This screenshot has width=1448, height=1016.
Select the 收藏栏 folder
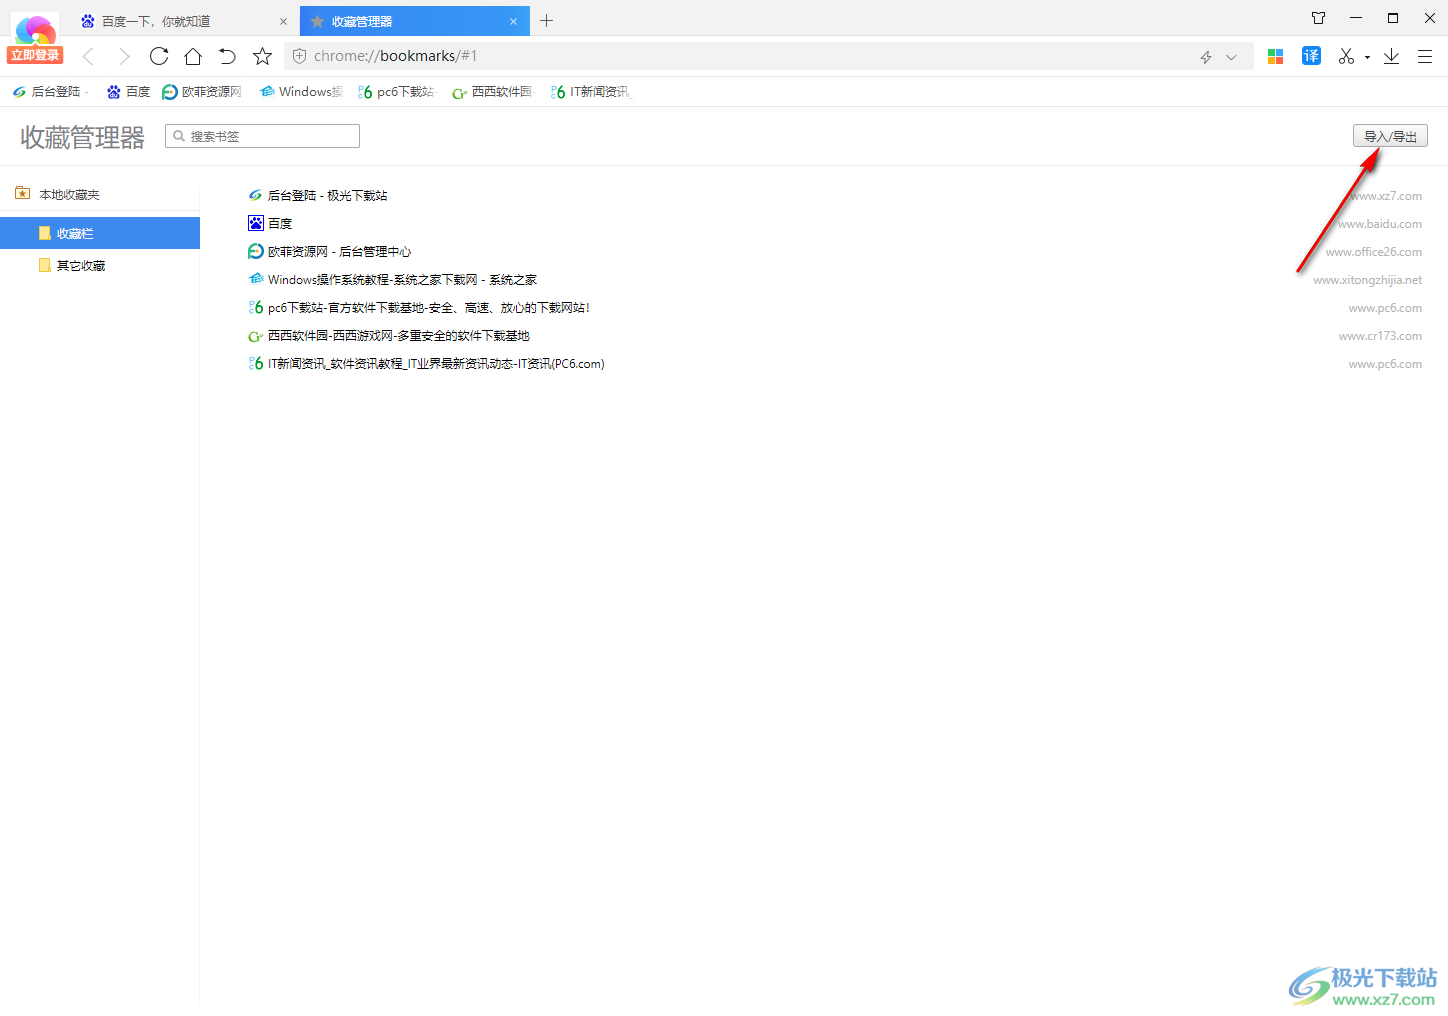(100, 233)
